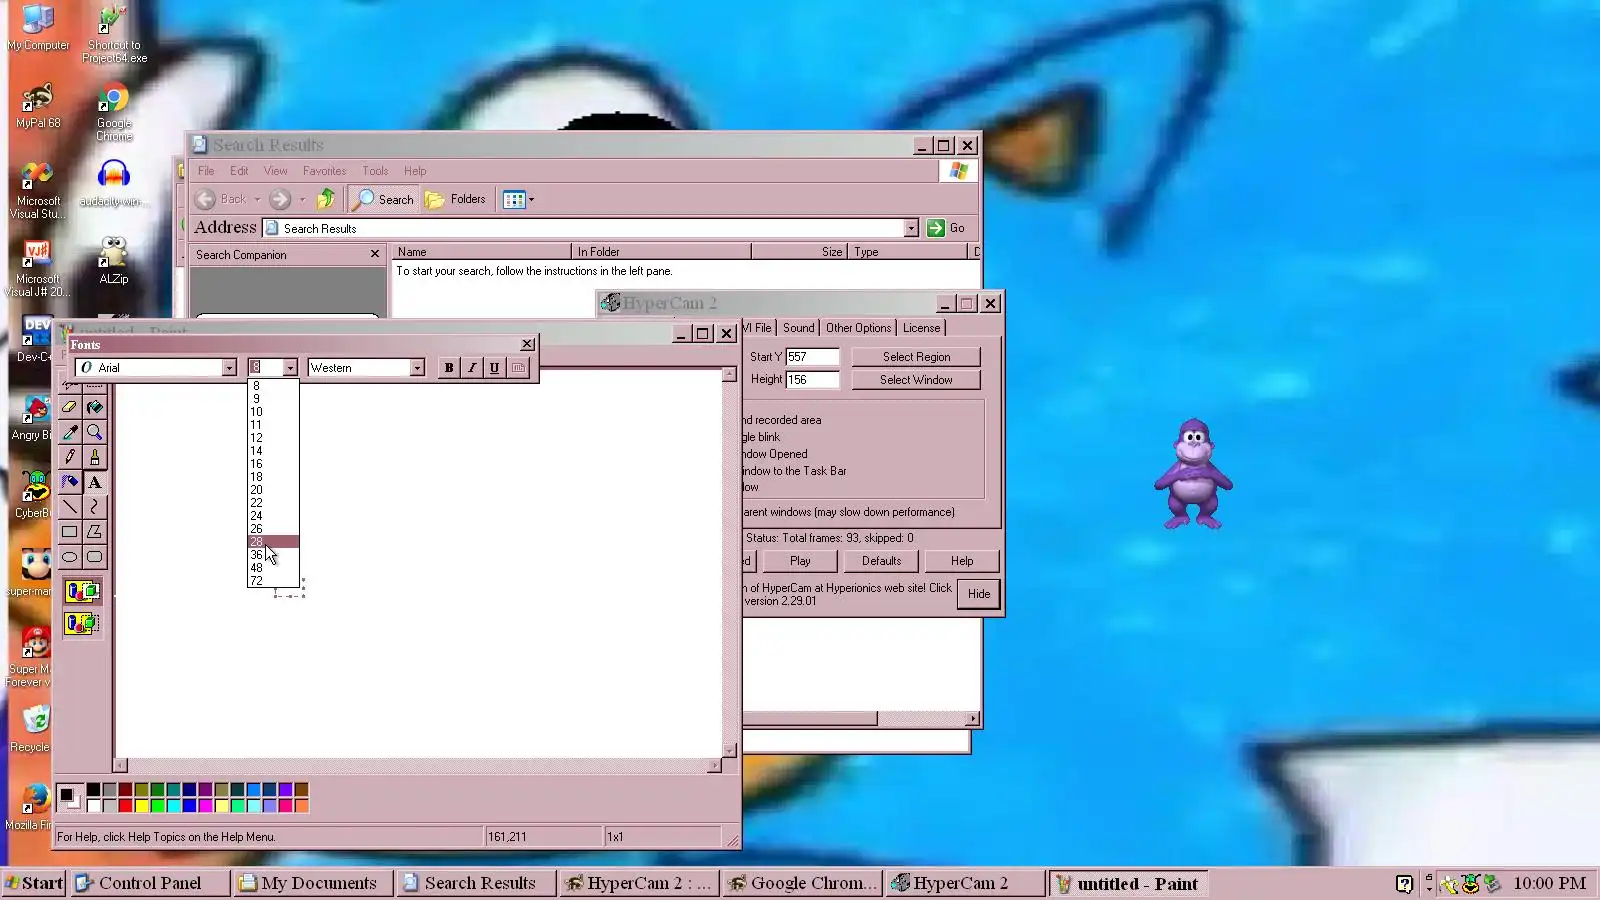Open the Favorites menu in Search Results
The image size is (1600, 900).
click(x=324, y=171)
